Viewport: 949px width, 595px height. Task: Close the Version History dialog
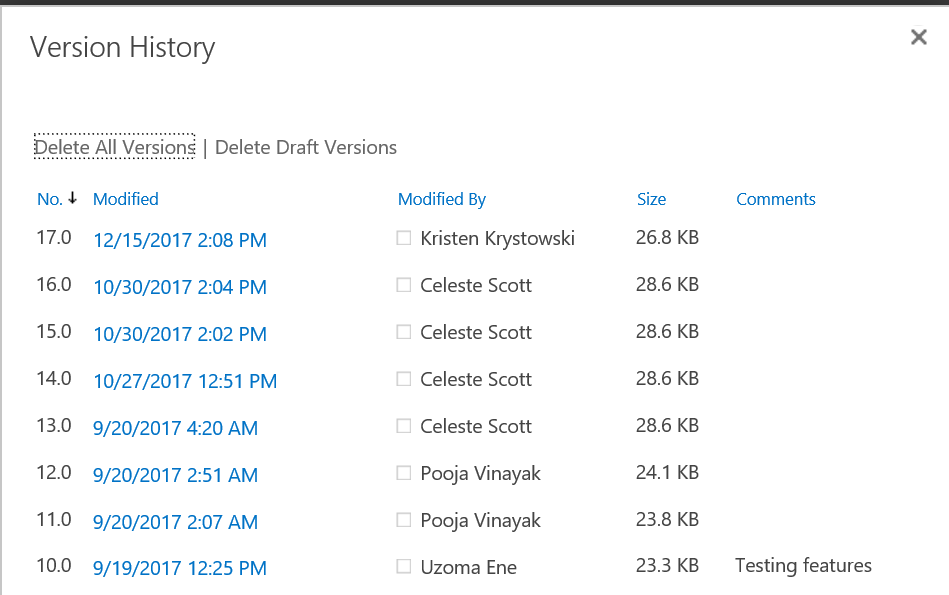(x=919, y=37)
